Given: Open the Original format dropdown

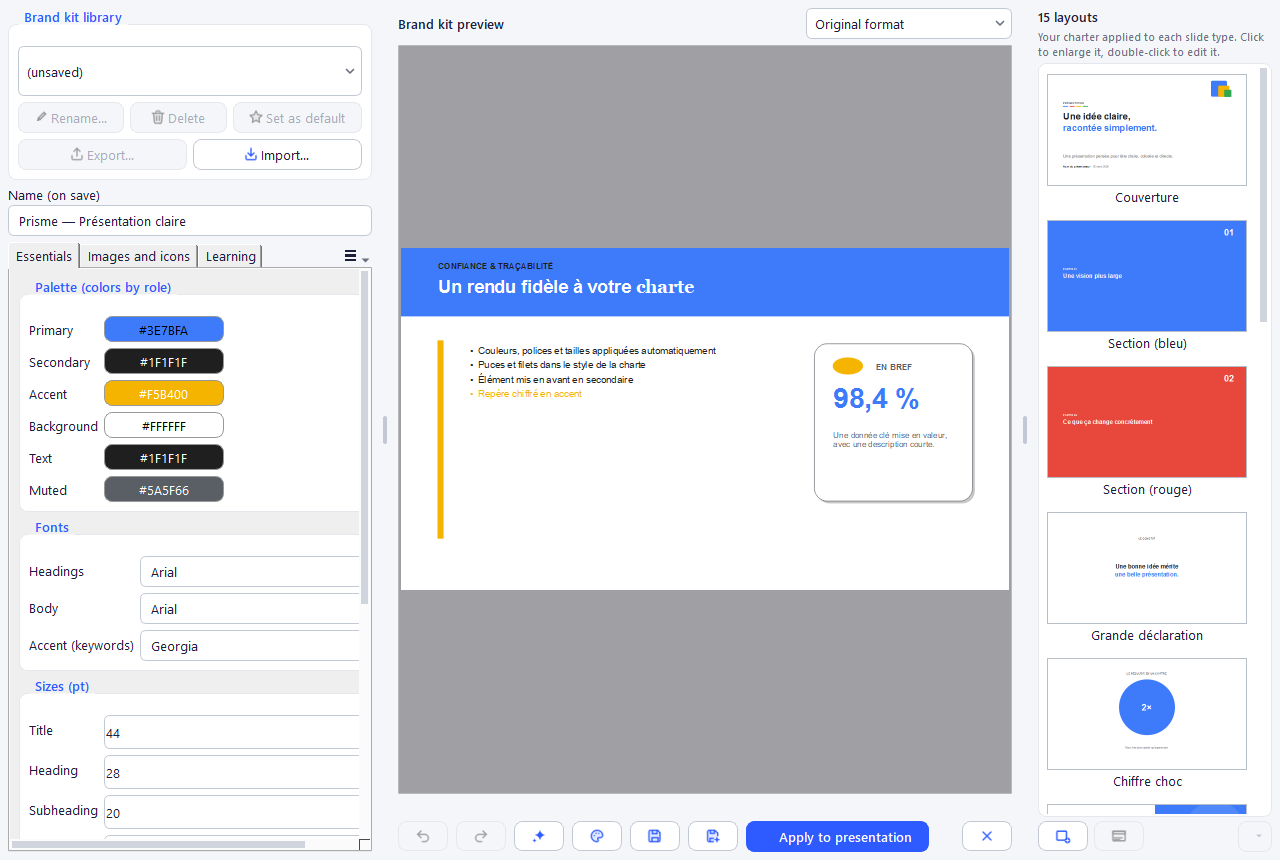Looking at the screenshot, I should 909,24.
